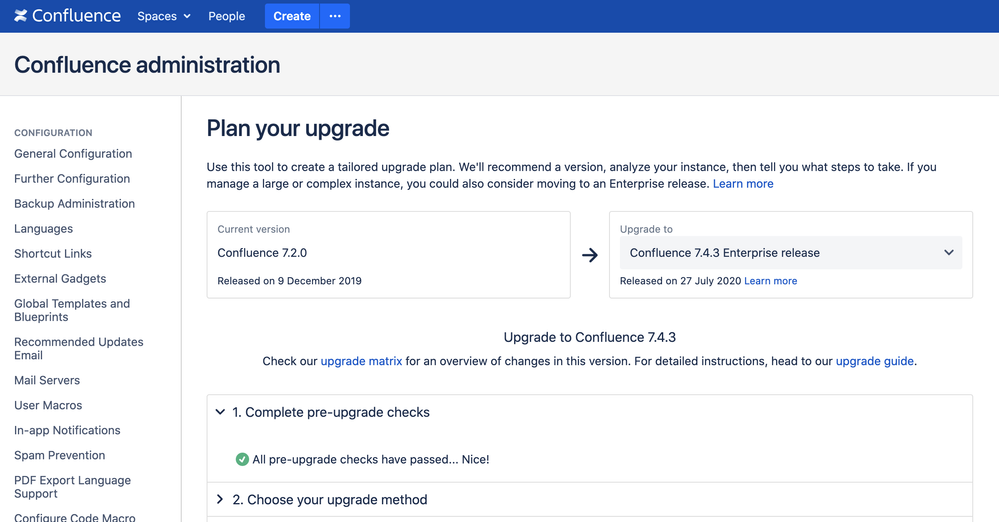The image size is (999, 522).
Task: Open the People menu item
Action: tap(226, 16)
